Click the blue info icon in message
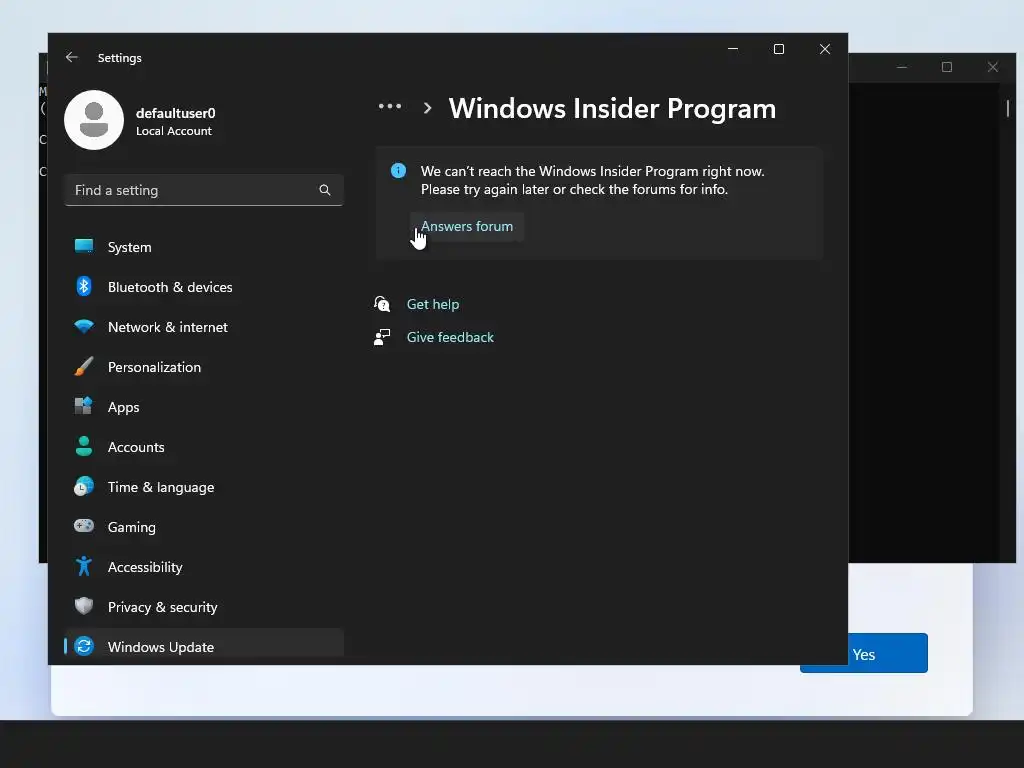This screenshot has height=768, width=1024. pyautogui.click(x=398, y=170)
